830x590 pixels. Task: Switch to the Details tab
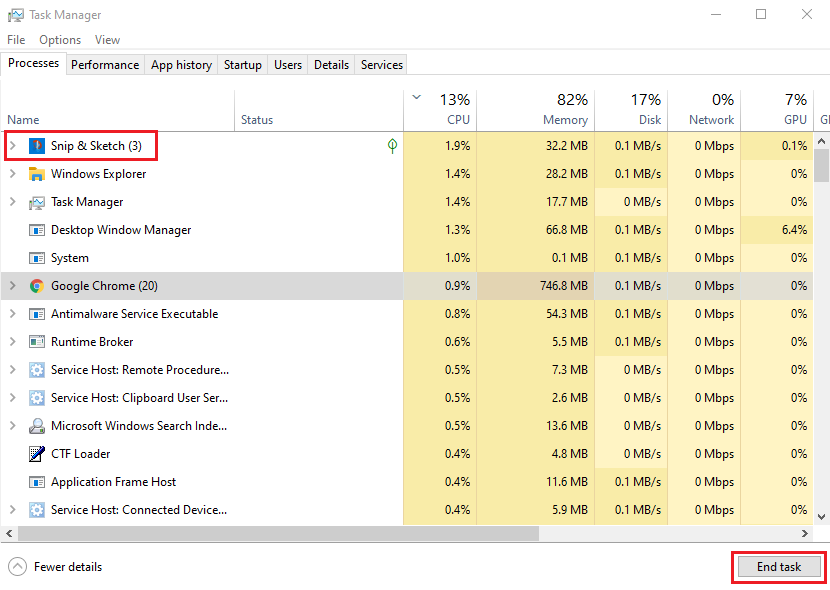point(331,65)
